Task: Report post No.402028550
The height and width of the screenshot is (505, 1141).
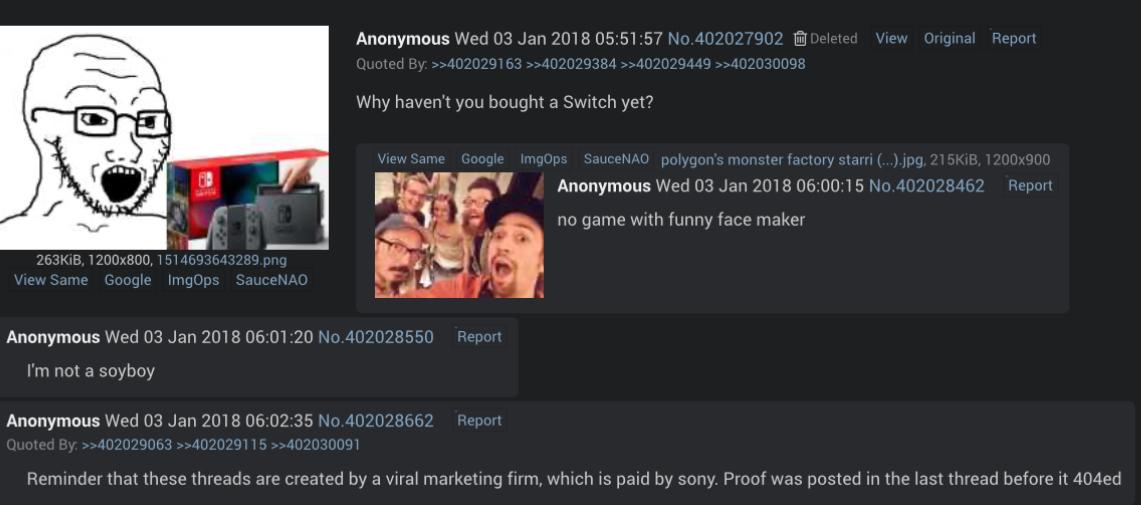Action: pyautogui.click(x=479, y=337)
